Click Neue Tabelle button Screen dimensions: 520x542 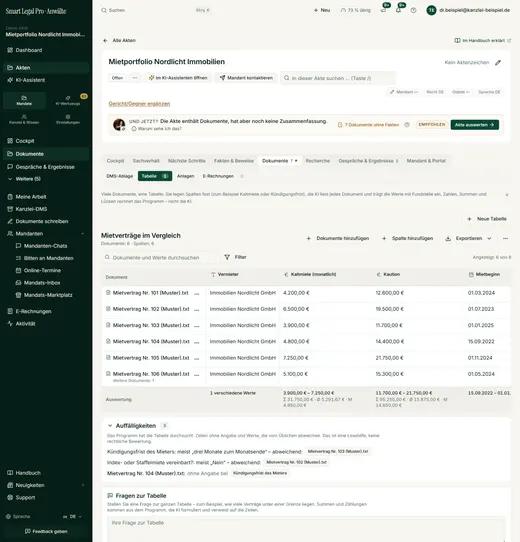tap(487, 219)
